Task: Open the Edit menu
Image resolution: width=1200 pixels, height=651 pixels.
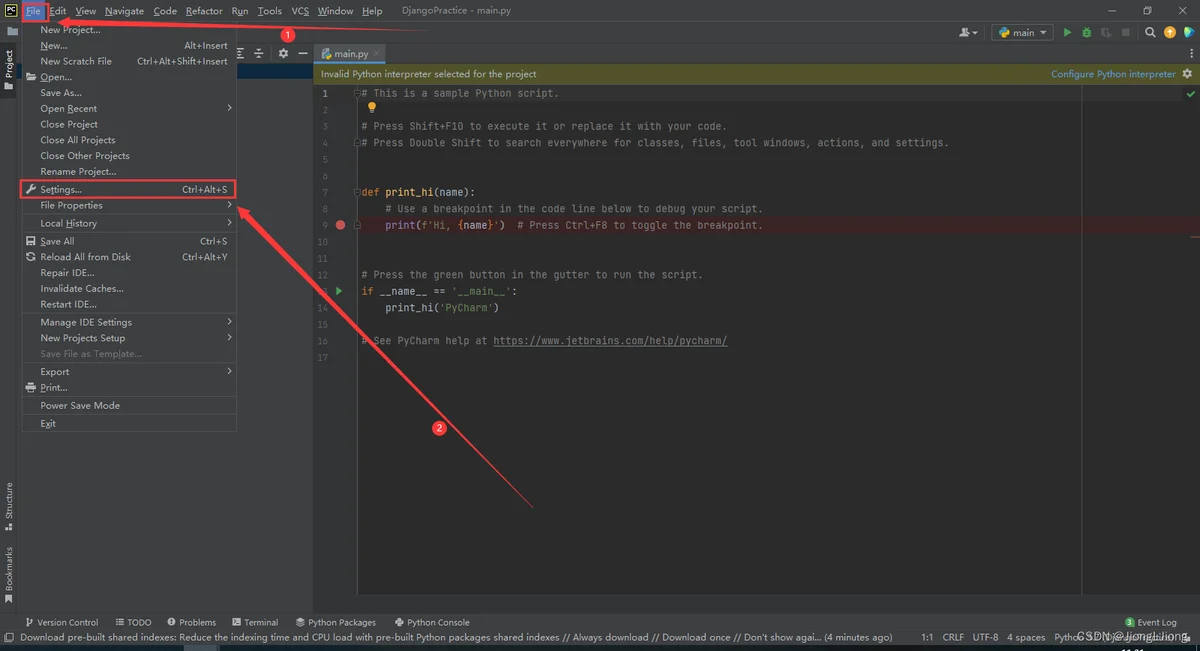Action: click(58, 11)
